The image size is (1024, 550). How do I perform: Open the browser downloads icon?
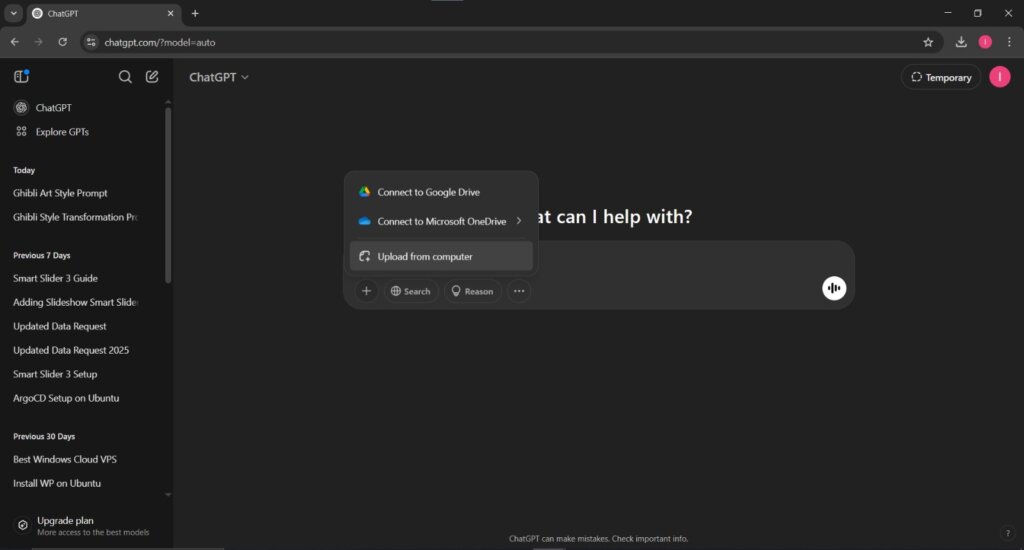click(x=961, y=42)
